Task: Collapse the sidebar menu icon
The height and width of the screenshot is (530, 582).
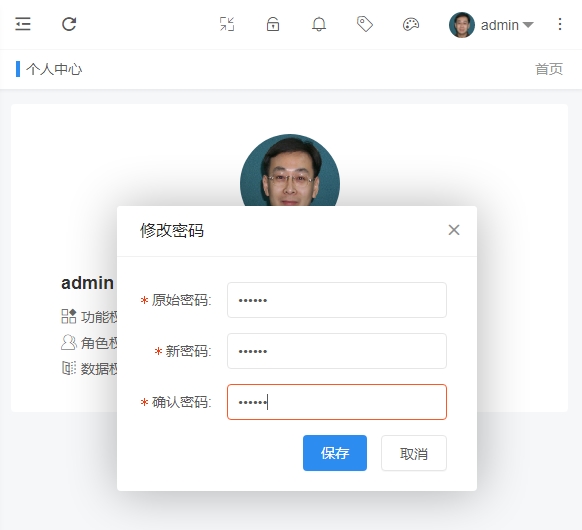Action: click(23, 24)
